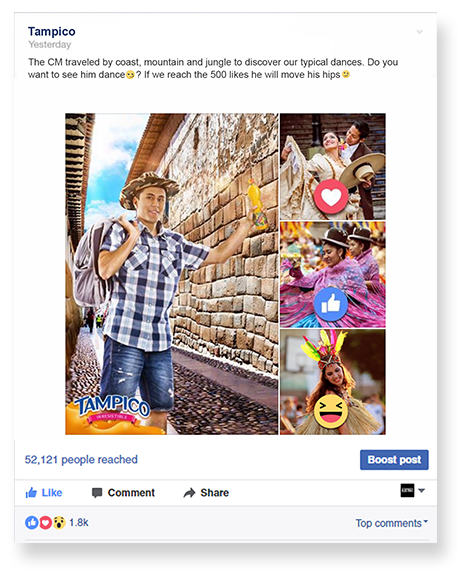Click the laughing emoji badge on feathered dancer

point(331,411)
